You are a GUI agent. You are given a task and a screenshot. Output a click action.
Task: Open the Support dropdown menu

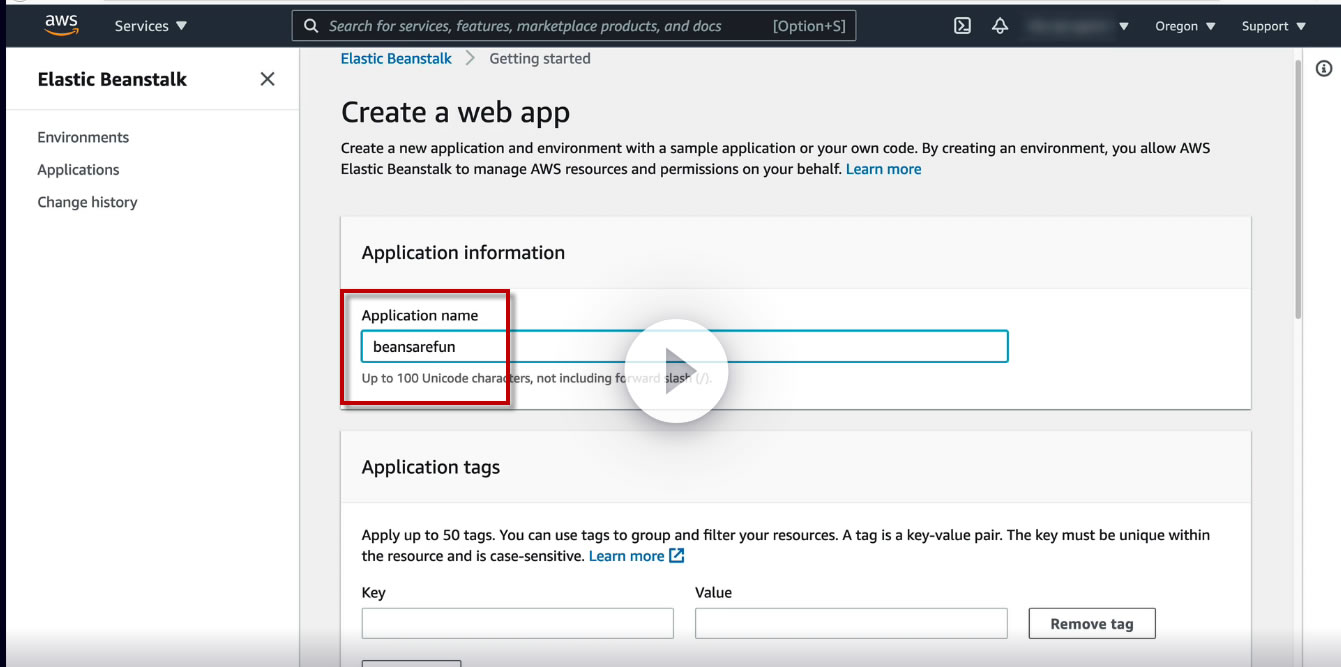coord(1273,26)
